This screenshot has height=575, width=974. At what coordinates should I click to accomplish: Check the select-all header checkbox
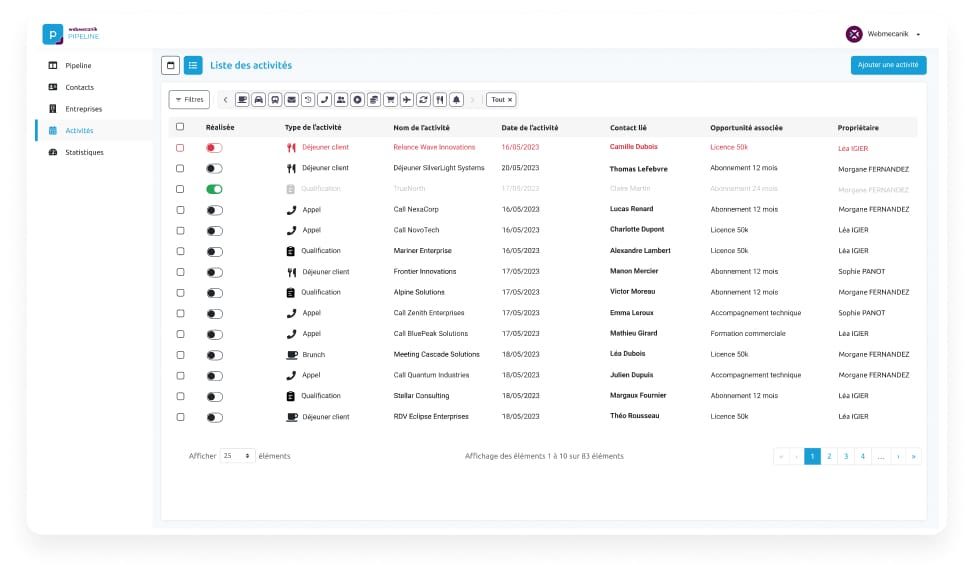tap(180, 127)
